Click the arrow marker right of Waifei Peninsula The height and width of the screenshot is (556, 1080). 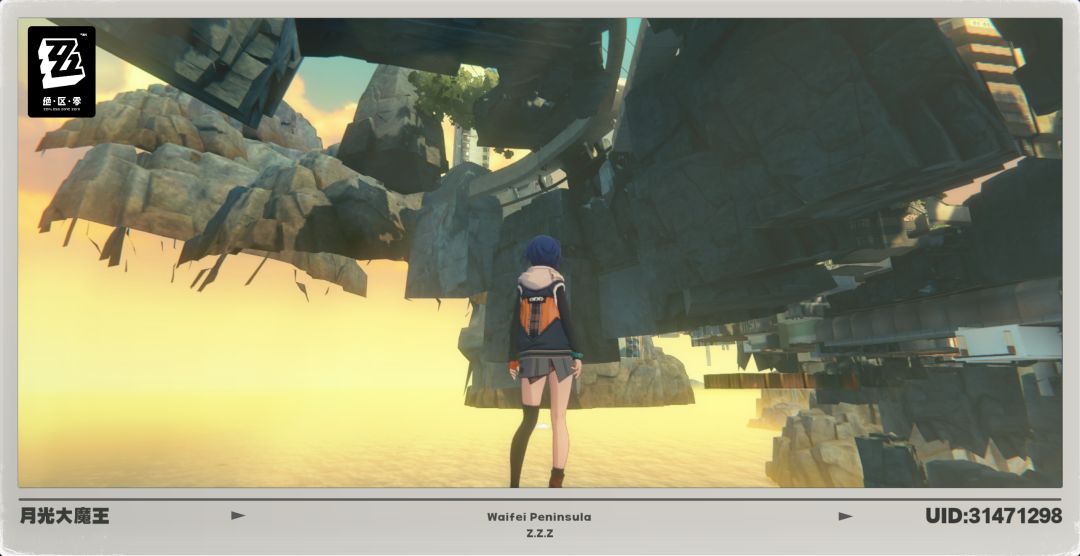(x=845, y=516)
